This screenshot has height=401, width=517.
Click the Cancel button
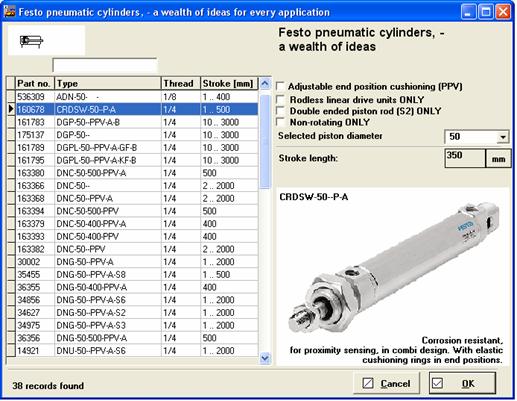(386, 383)
